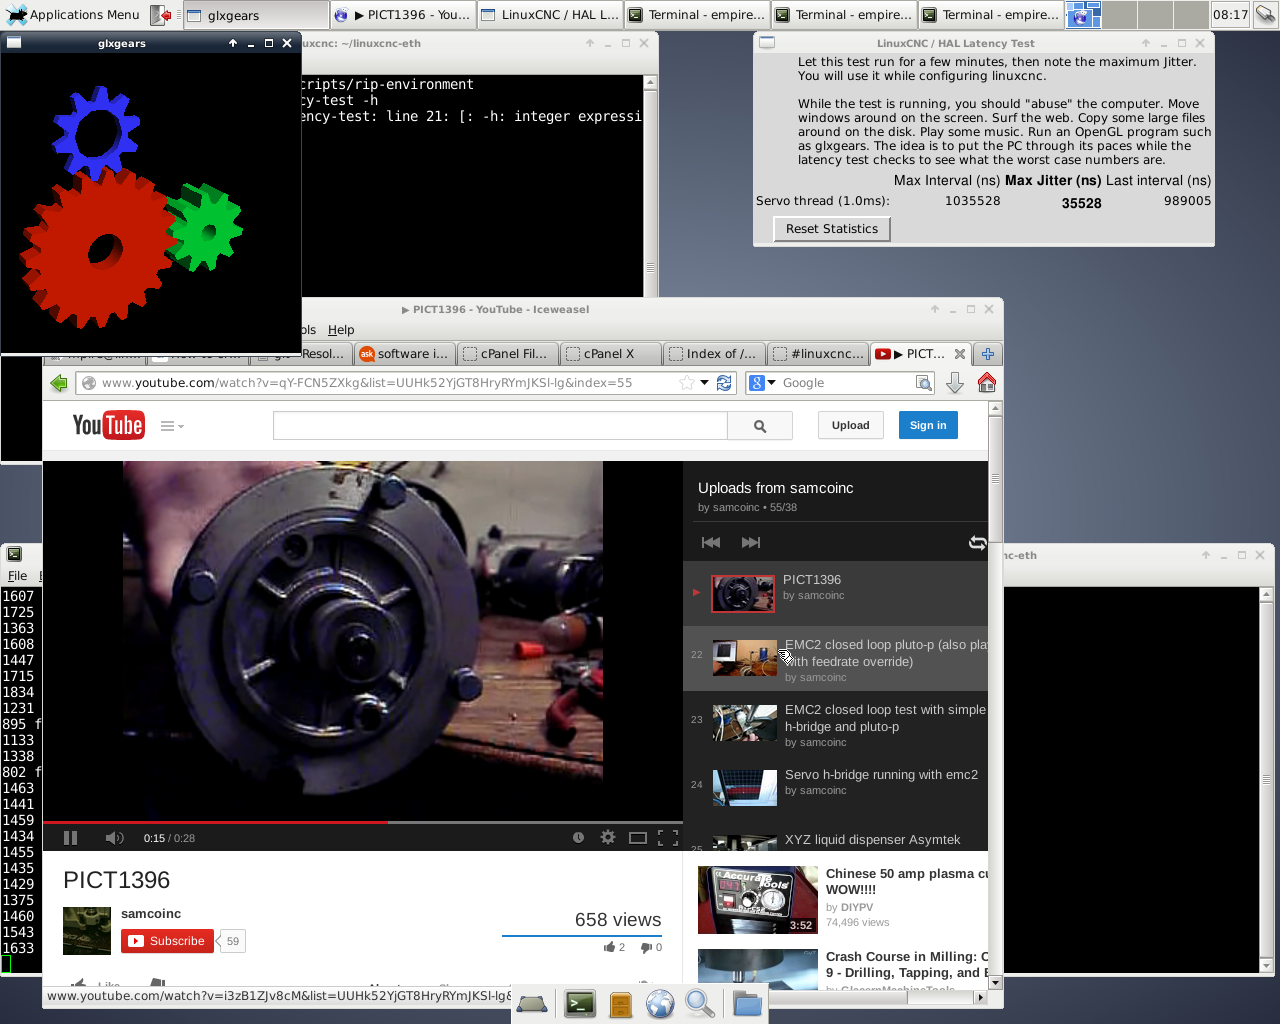Open the samcoinc channel link
1280x1024 pixels.
tap(151, 914)
